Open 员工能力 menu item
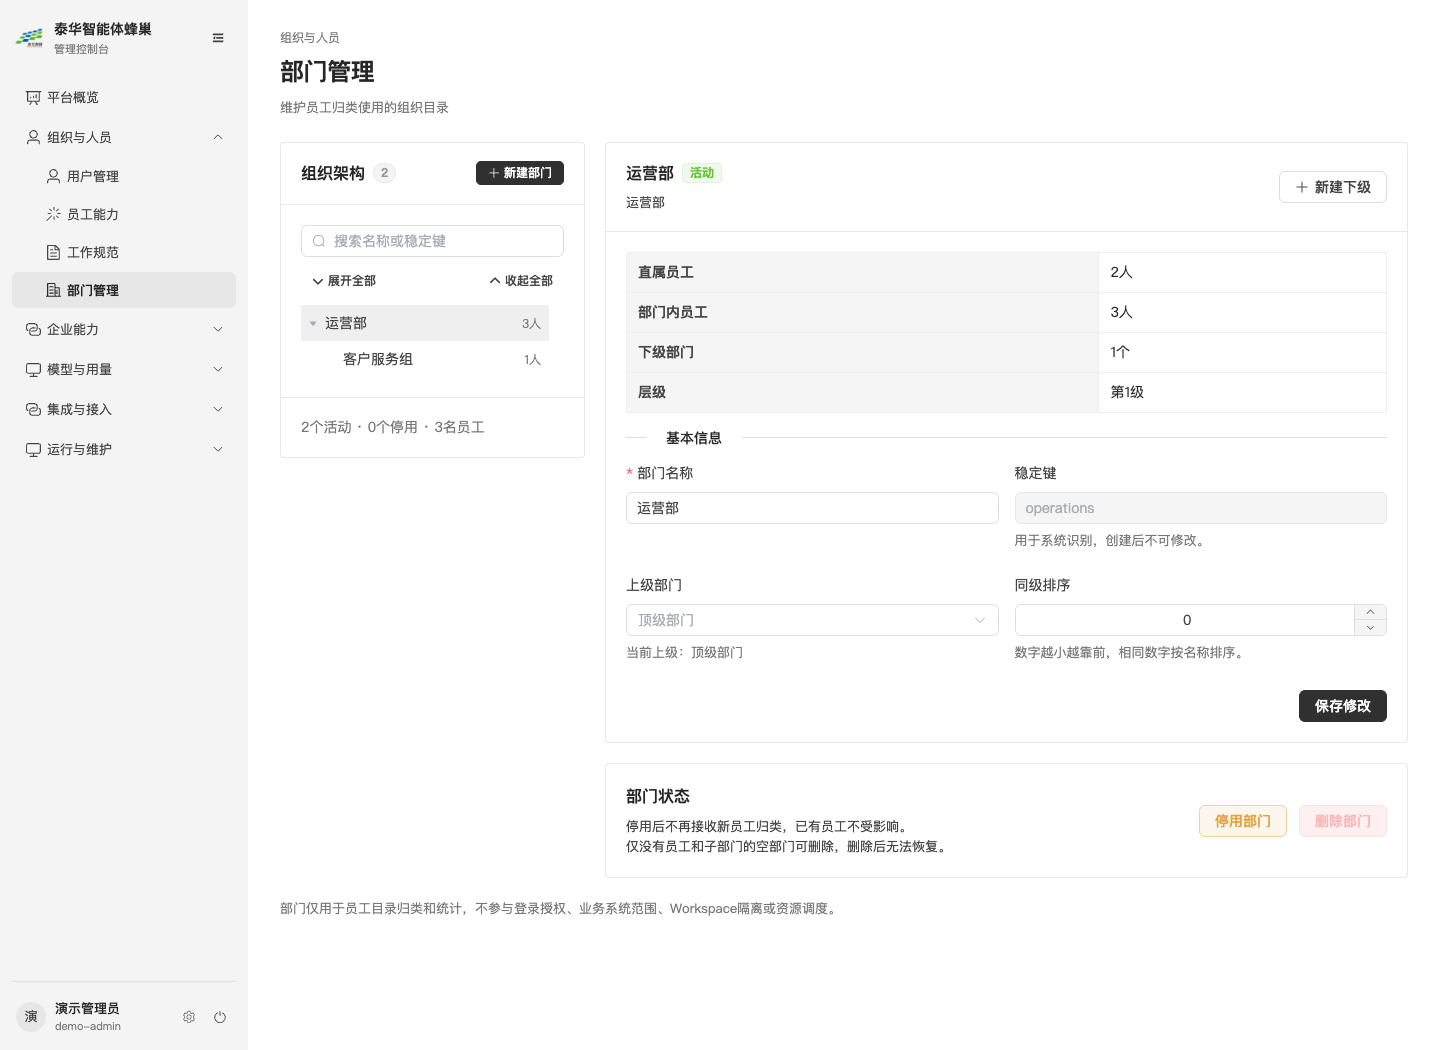This screenshot has height=1050, width=1440. (x=124, y=214)
